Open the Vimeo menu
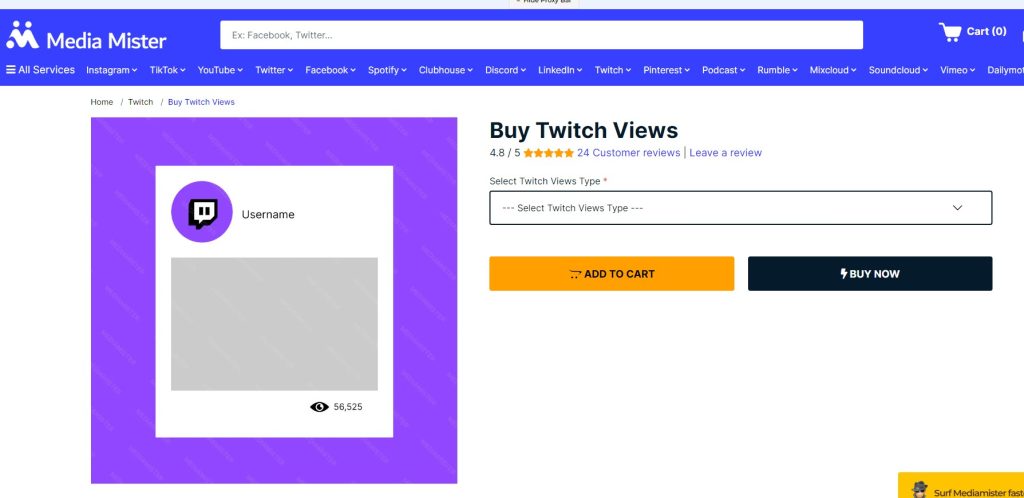Image resolution: width=1024 pixels, height=498 pixels. 958,70
